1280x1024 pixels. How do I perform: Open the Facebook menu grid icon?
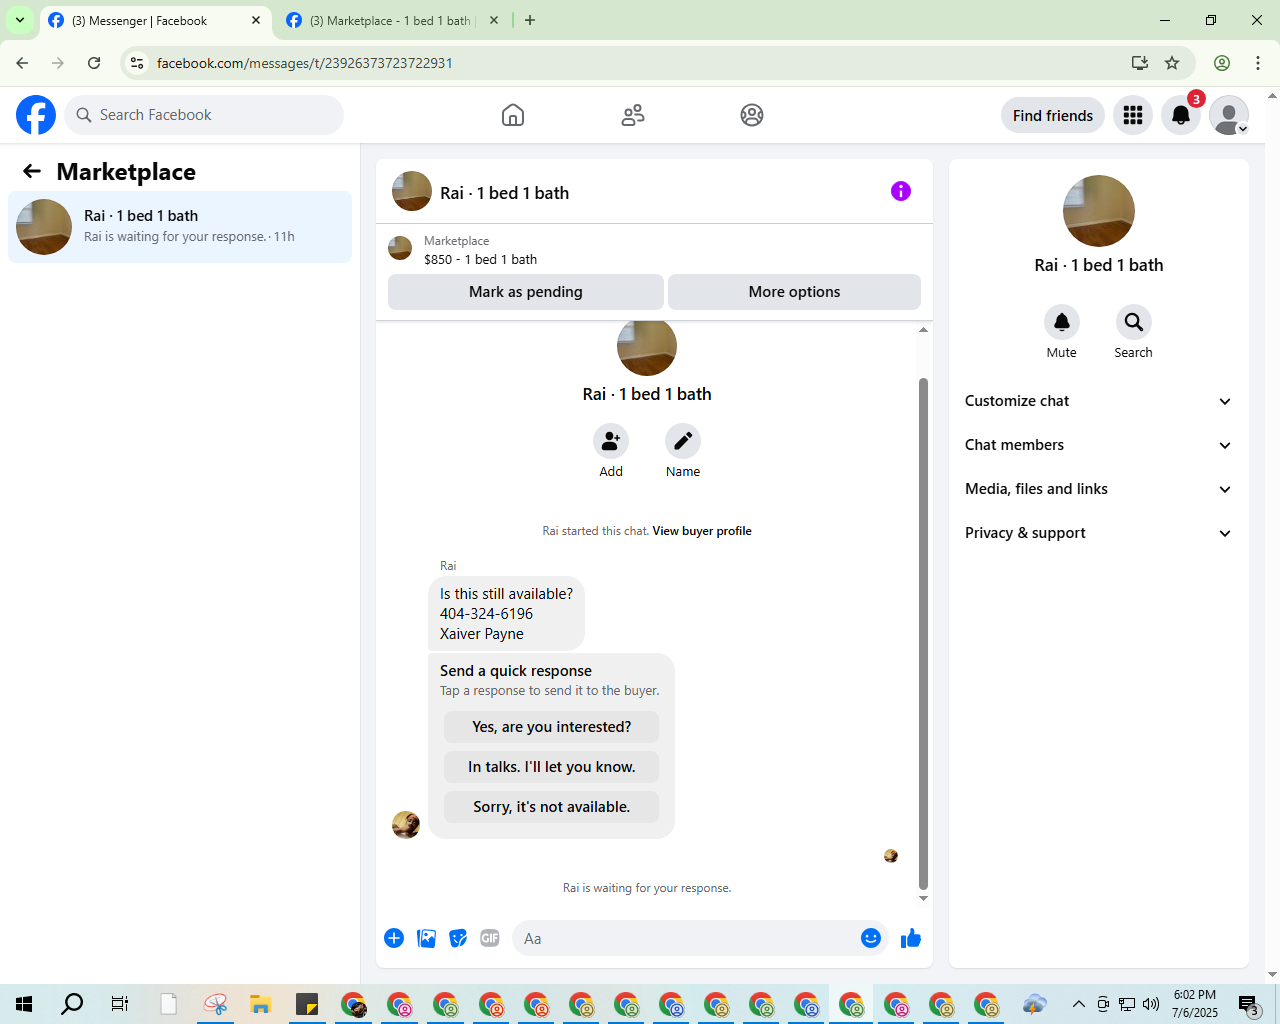[x=1133, y=115]
